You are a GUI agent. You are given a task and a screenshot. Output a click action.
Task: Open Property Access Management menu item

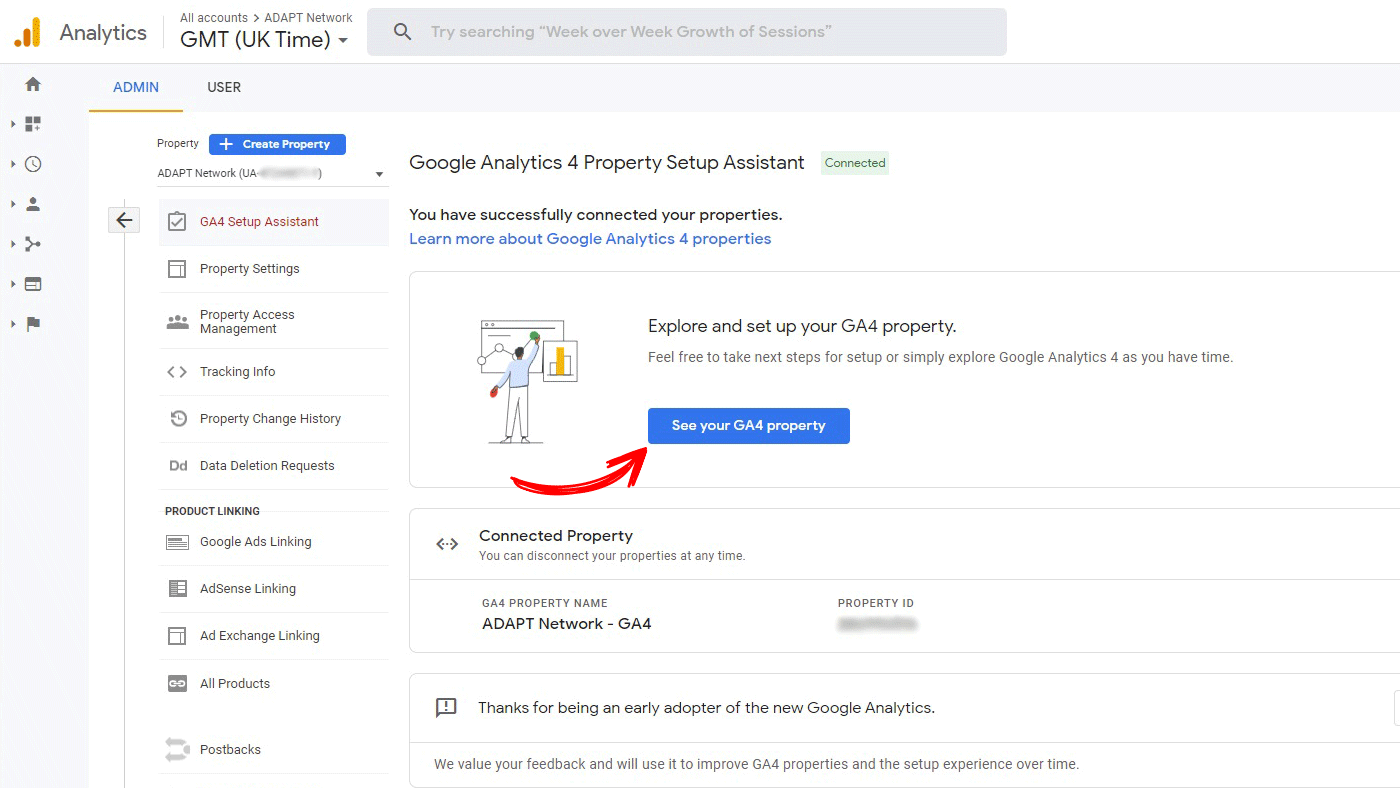pos(274,321)
